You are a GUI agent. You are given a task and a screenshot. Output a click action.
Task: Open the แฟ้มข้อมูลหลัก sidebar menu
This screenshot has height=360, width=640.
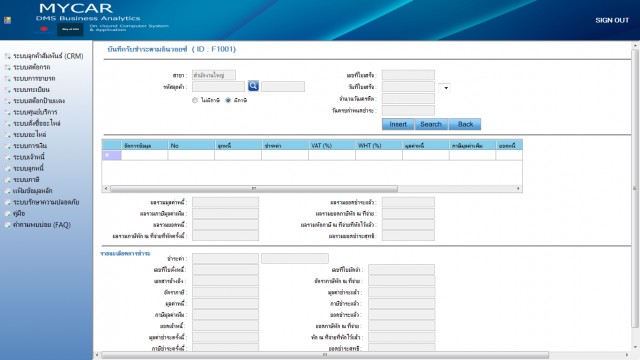[33, 191]
